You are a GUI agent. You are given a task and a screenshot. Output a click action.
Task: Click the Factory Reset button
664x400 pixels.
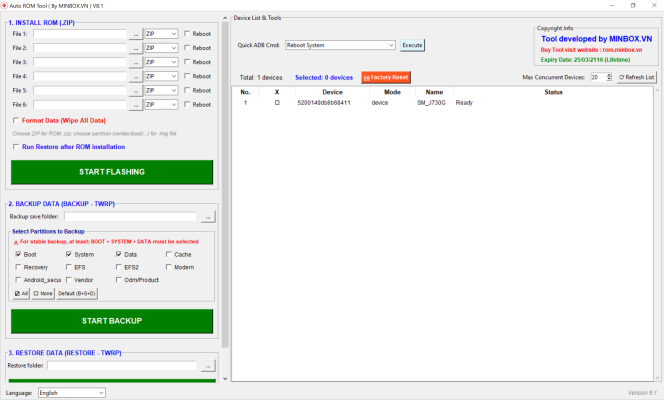[x=385, y=77]
